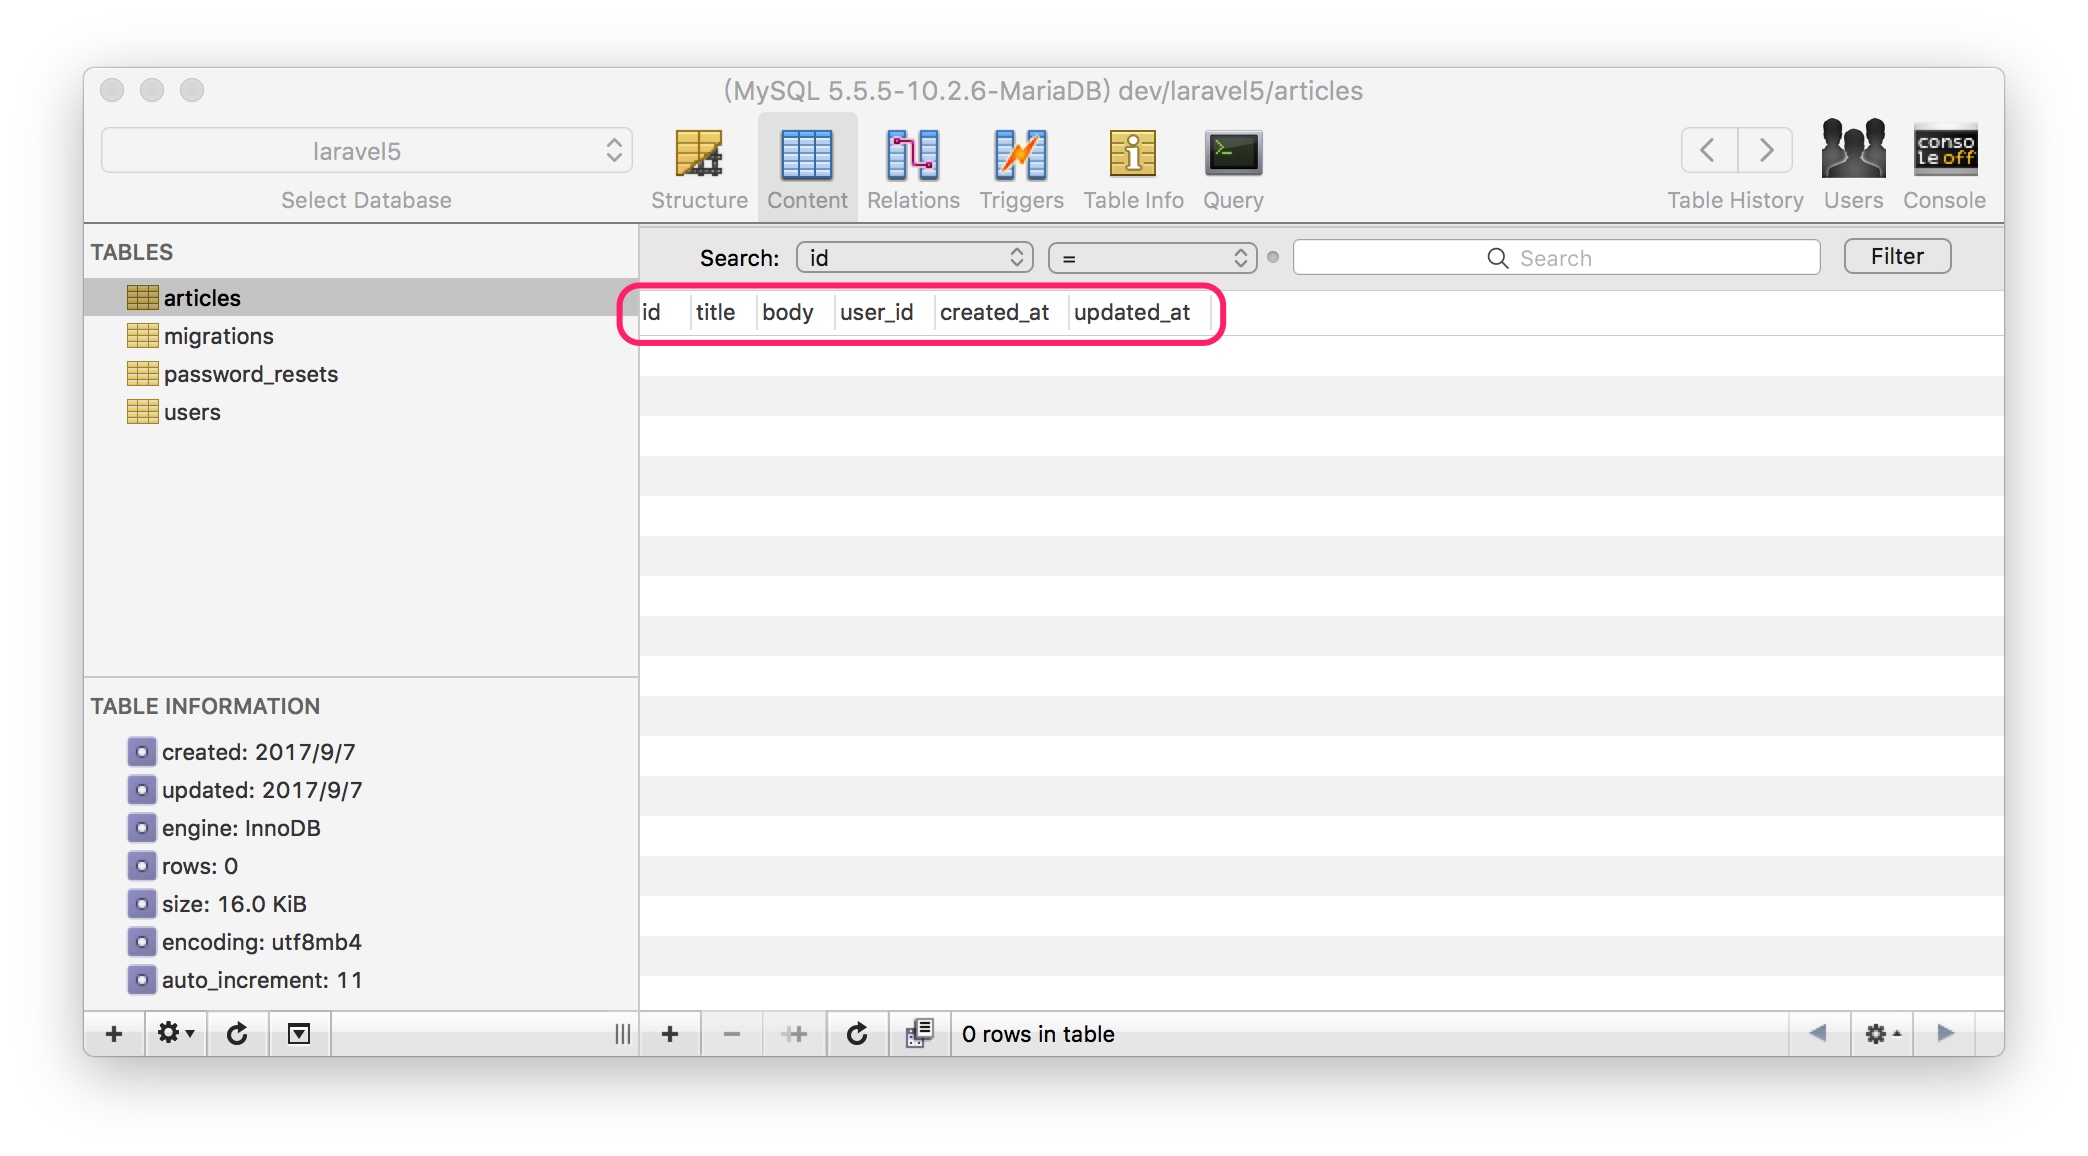Click the sidebar divider handle
2088x1156 pixels.
622,1034
